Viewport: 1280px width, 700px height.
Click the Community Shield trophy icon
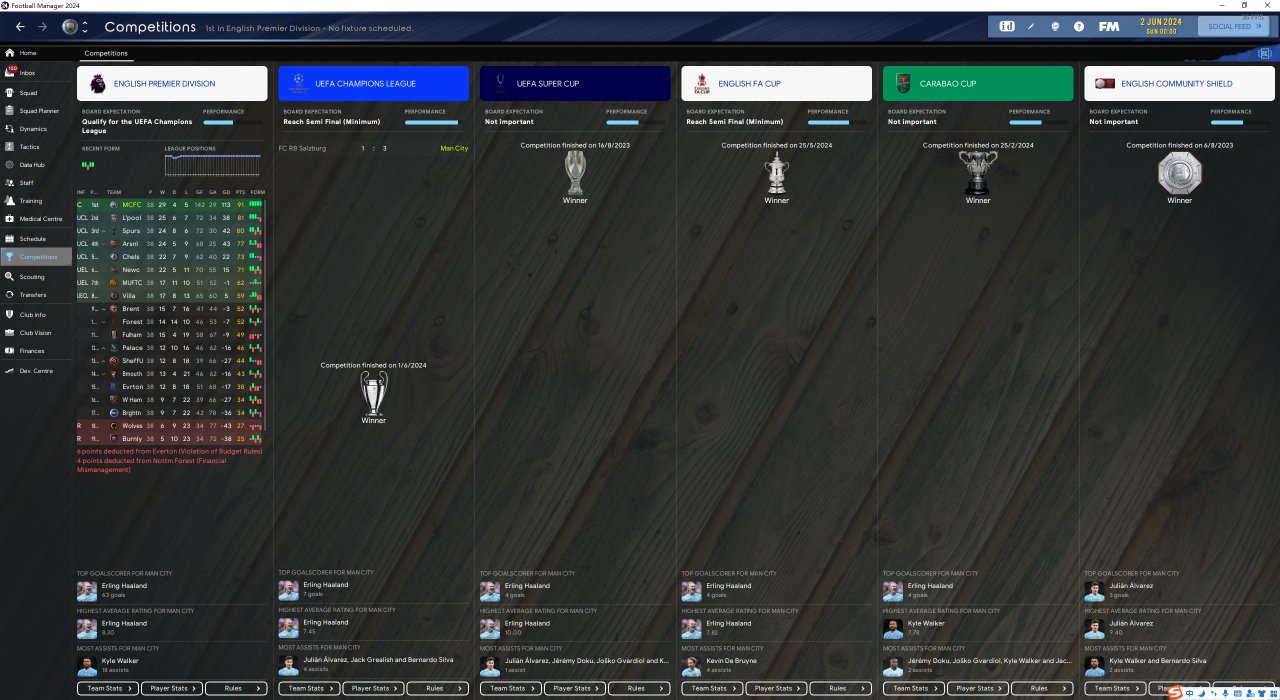pos(1179,173)
